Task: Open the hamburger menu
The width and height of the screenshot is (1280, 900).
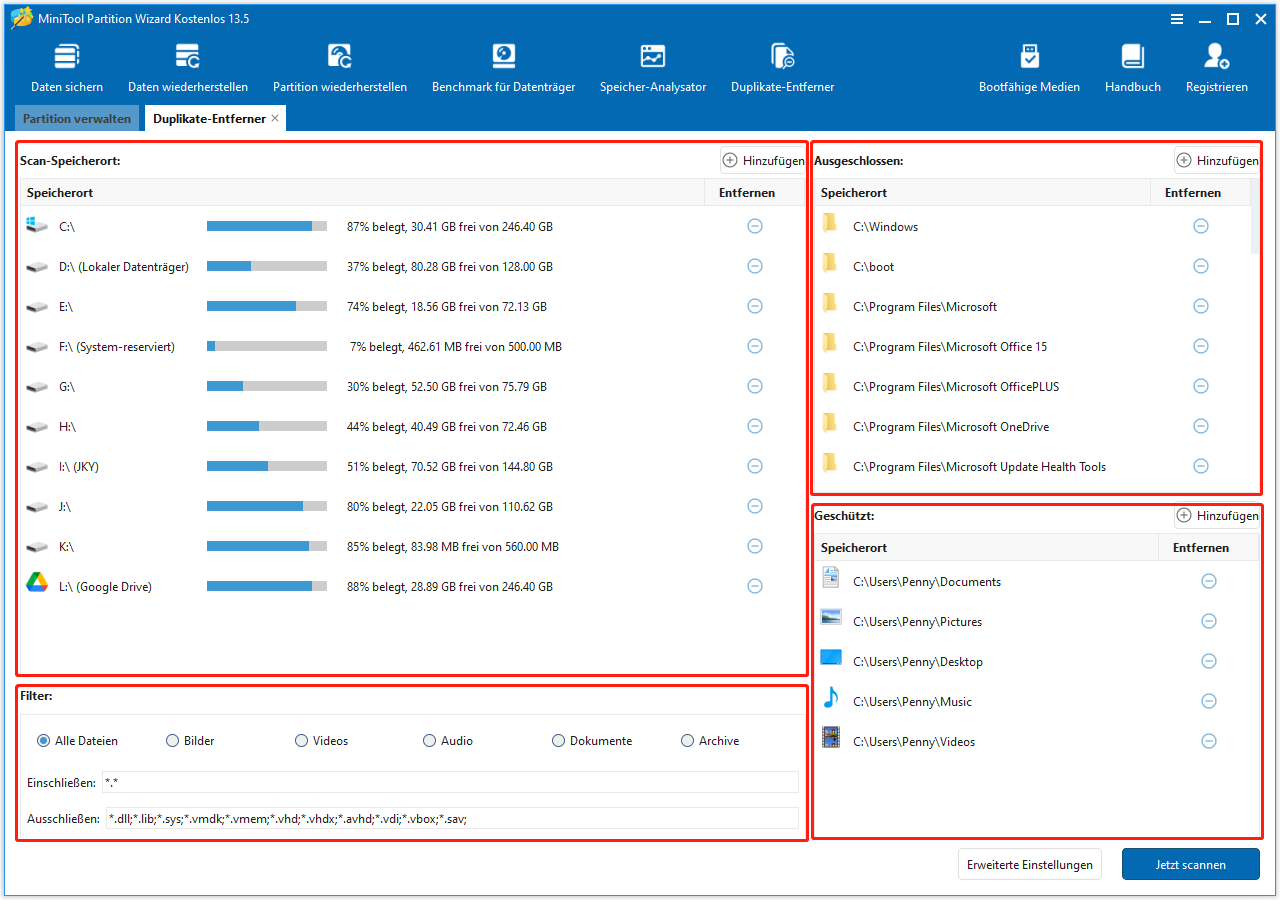Action: pyautogui.click(x=1177, y=18)
